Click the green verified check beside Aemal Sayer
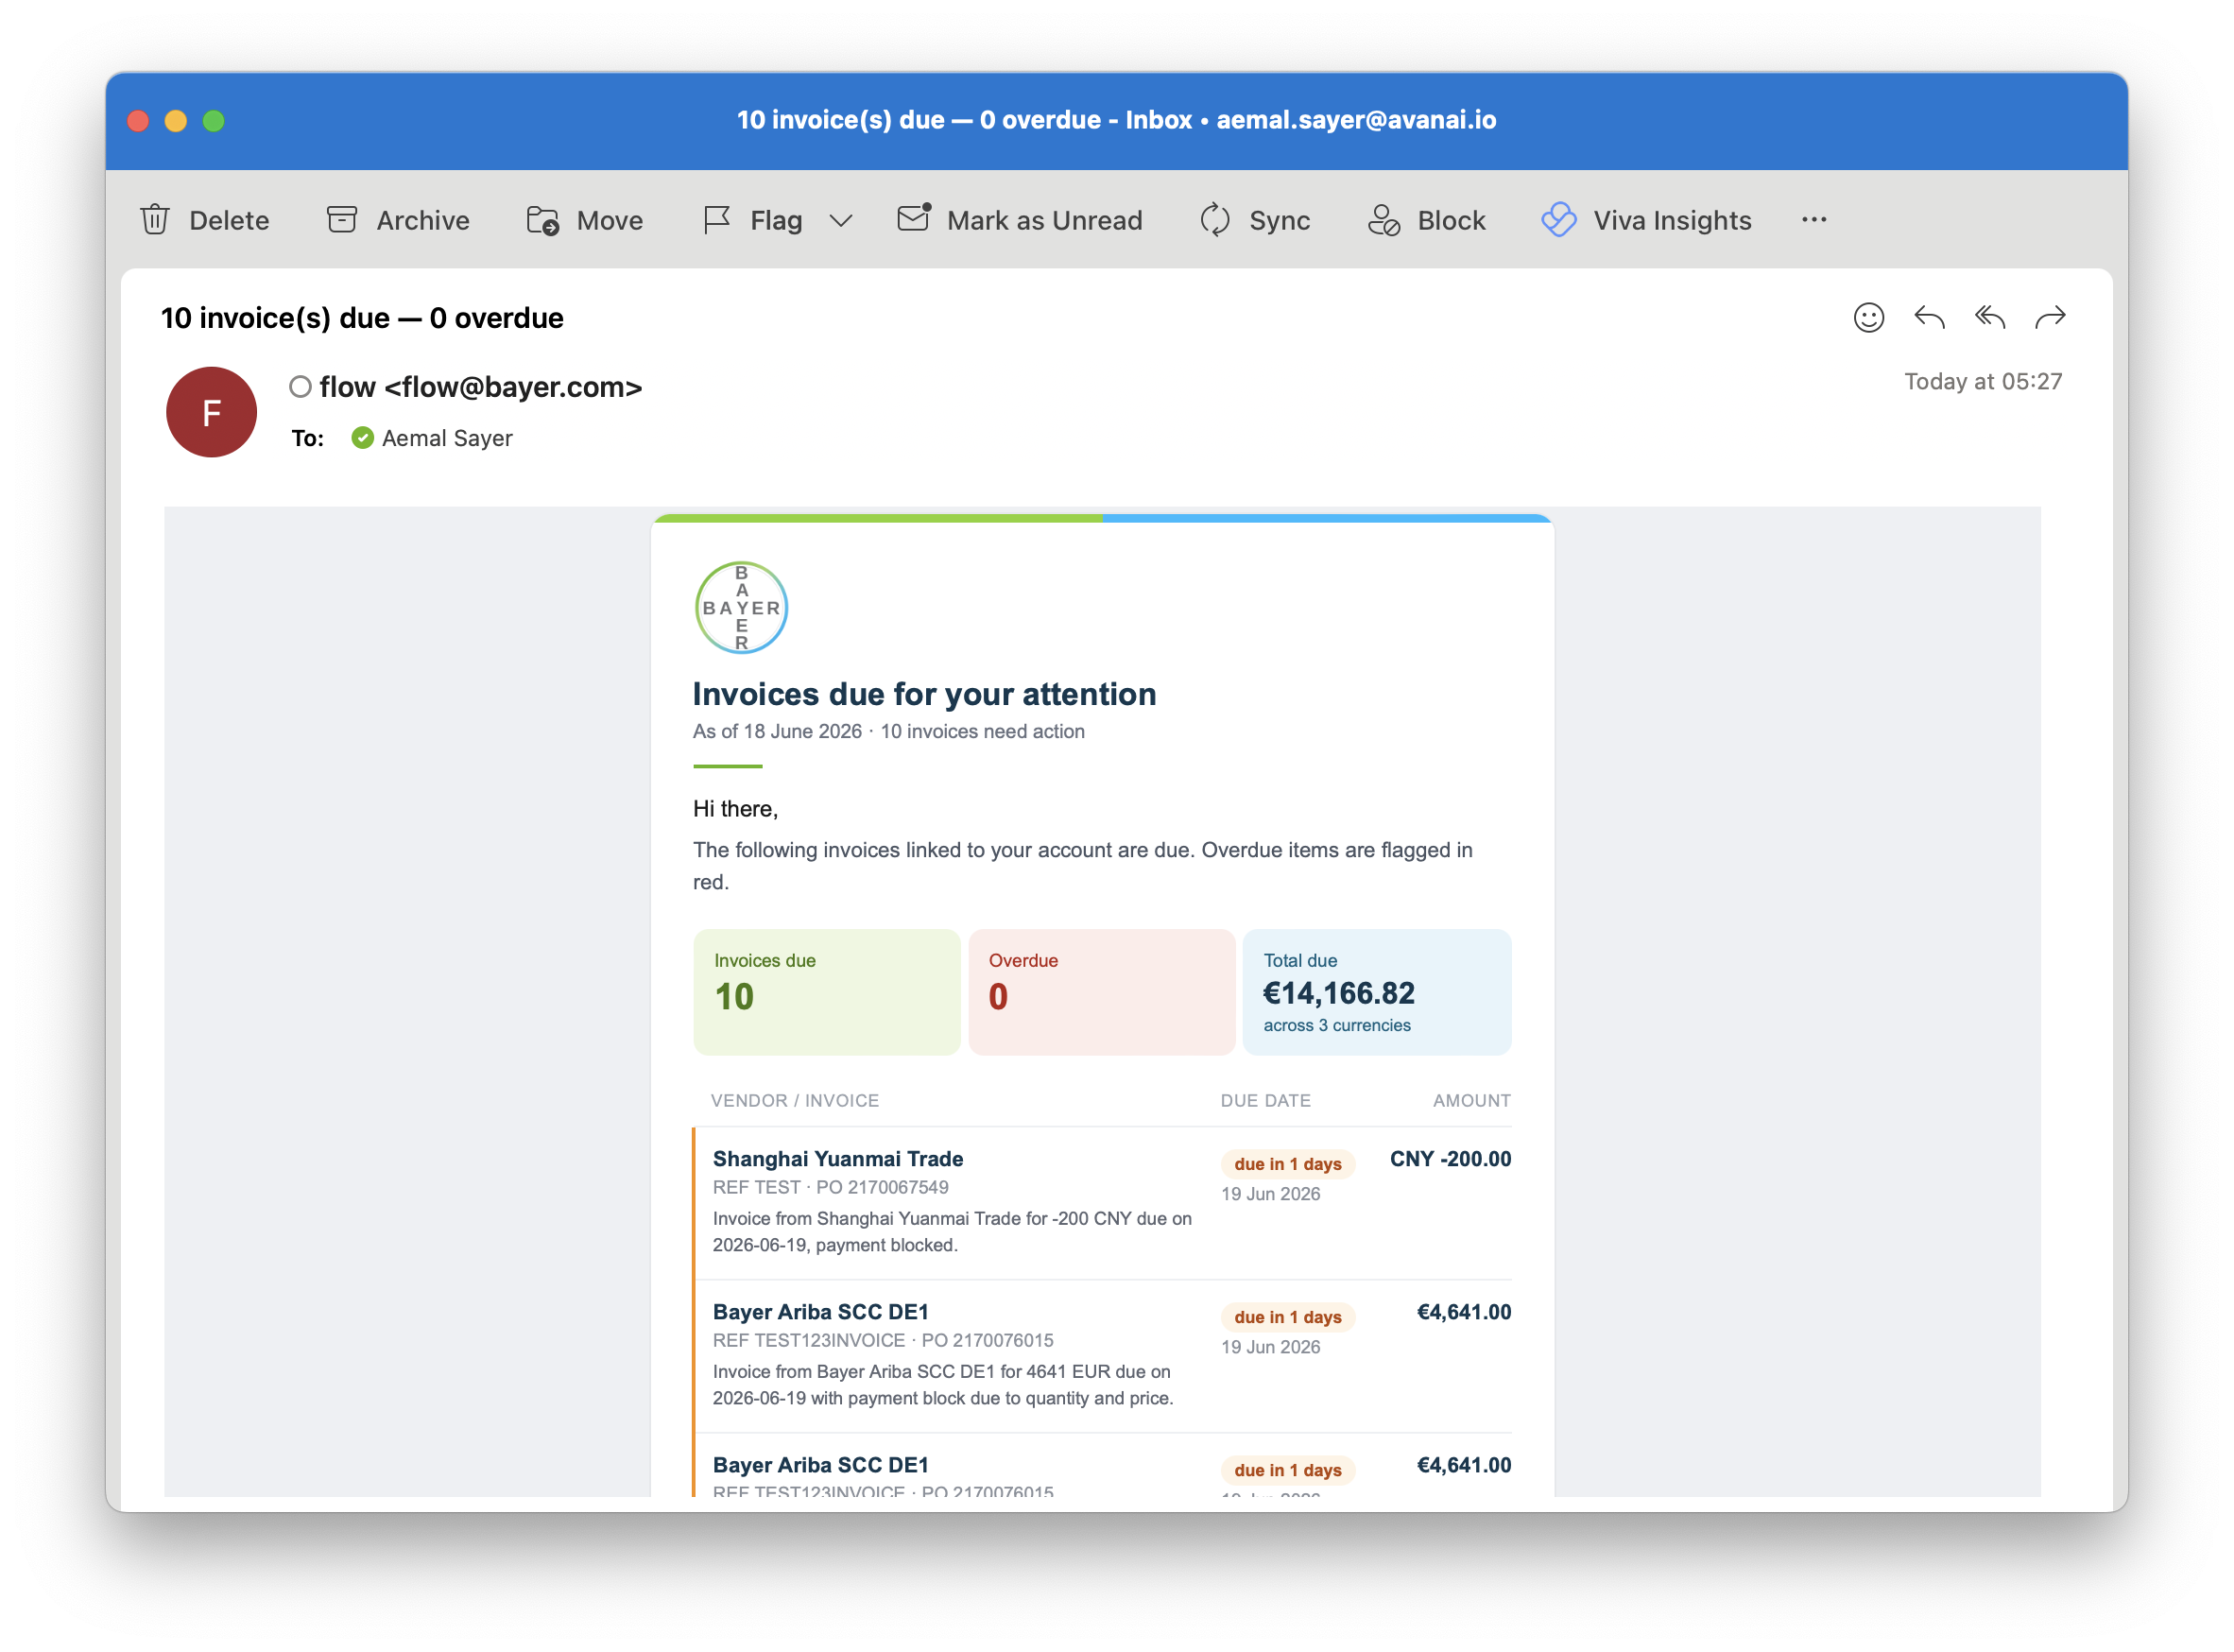The width and height of the screenshot is (2234, 1652). pyautogui.click(x=362, y=438)
